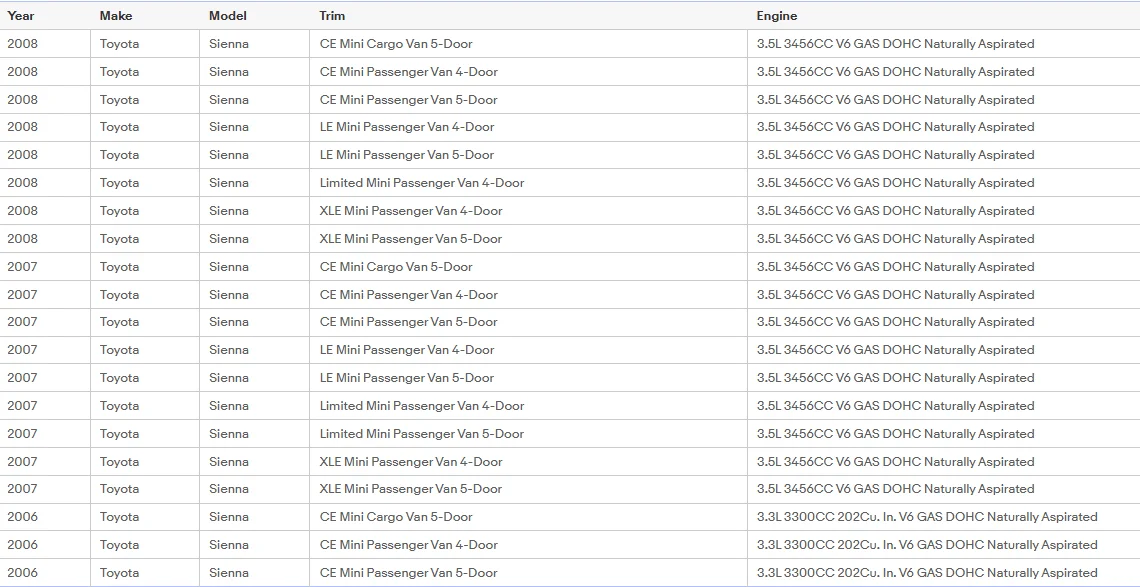Select 3.3L engine text in 2006 Passenger 4-Door row
The width and height of the screenshot is (1140, 587).
pyautogui.click(x=927, y=545)
